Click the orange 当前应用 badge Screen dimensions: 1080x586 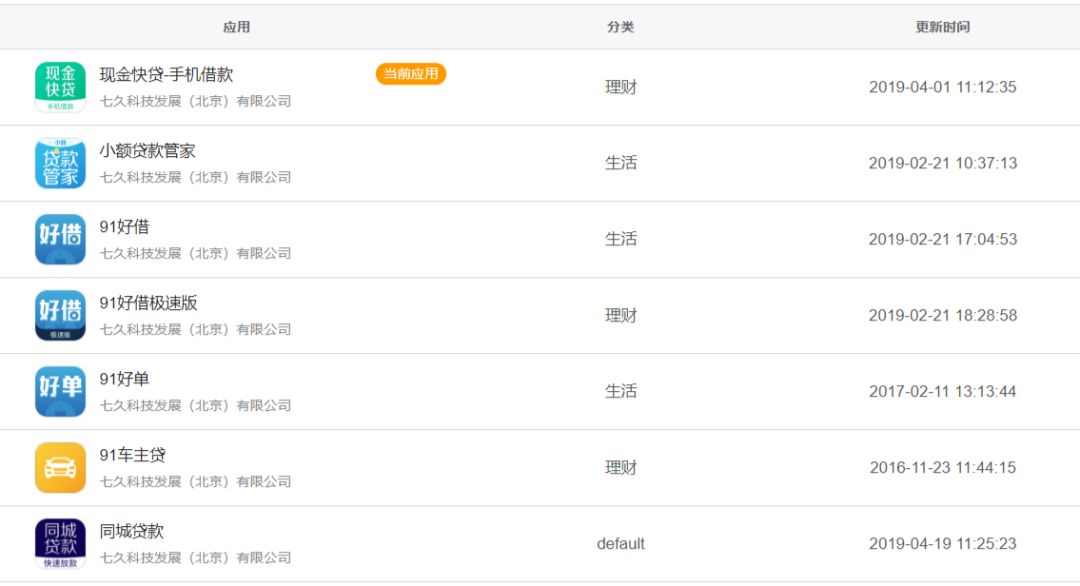(x=410, y=74)
